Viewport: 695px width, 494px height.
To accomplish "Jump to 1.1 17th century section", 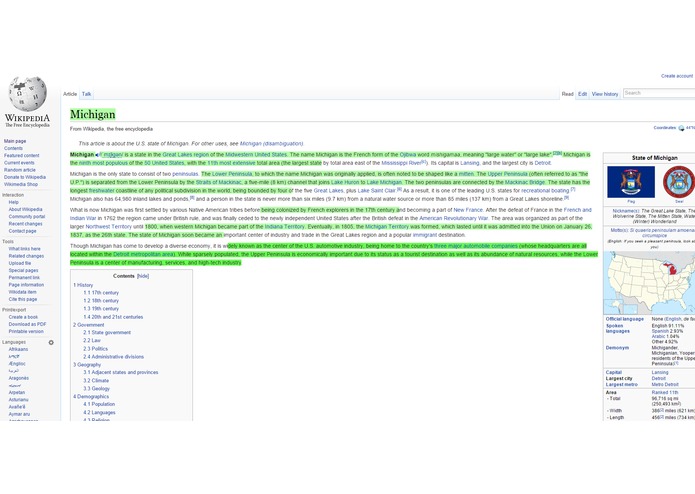I will (x=101, y=293).
